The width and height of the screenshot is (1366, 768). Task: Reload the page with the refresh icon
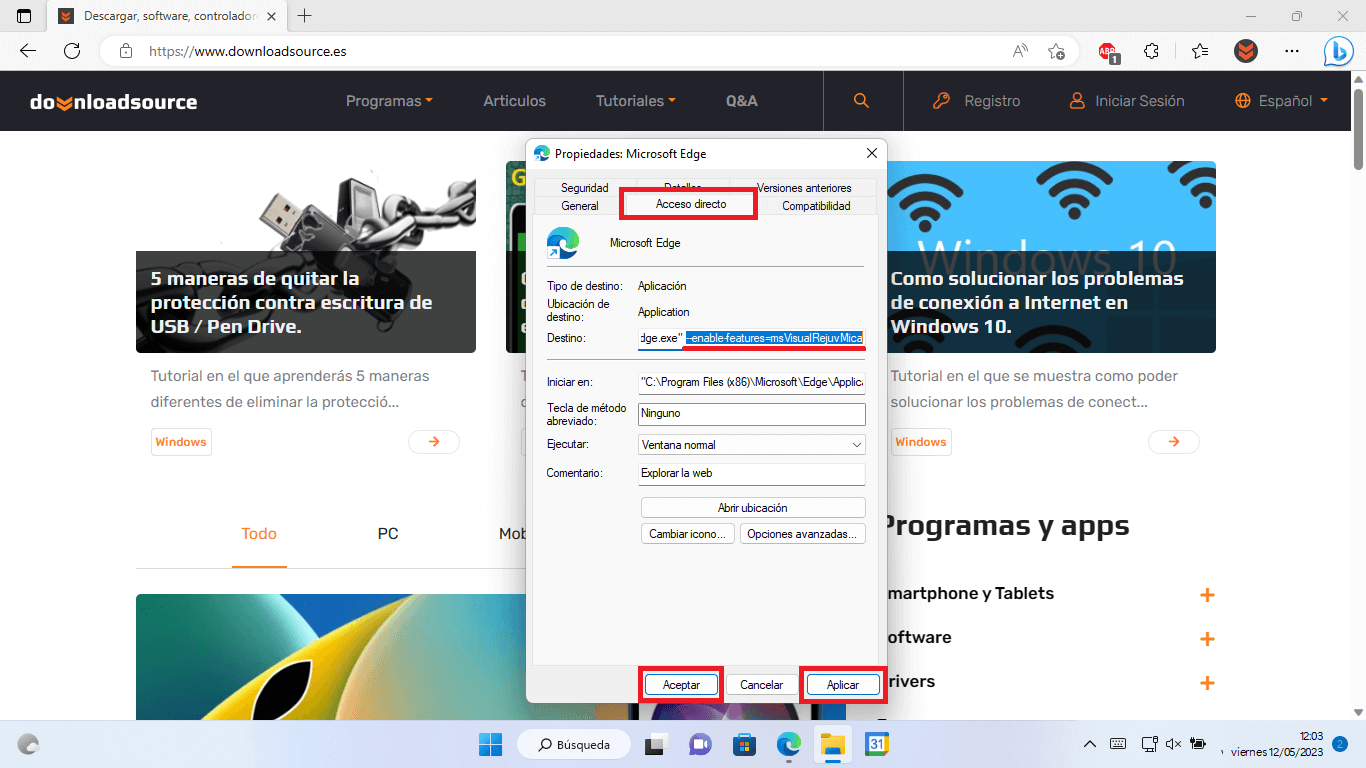pyautogui.click(x=72, y=51)
